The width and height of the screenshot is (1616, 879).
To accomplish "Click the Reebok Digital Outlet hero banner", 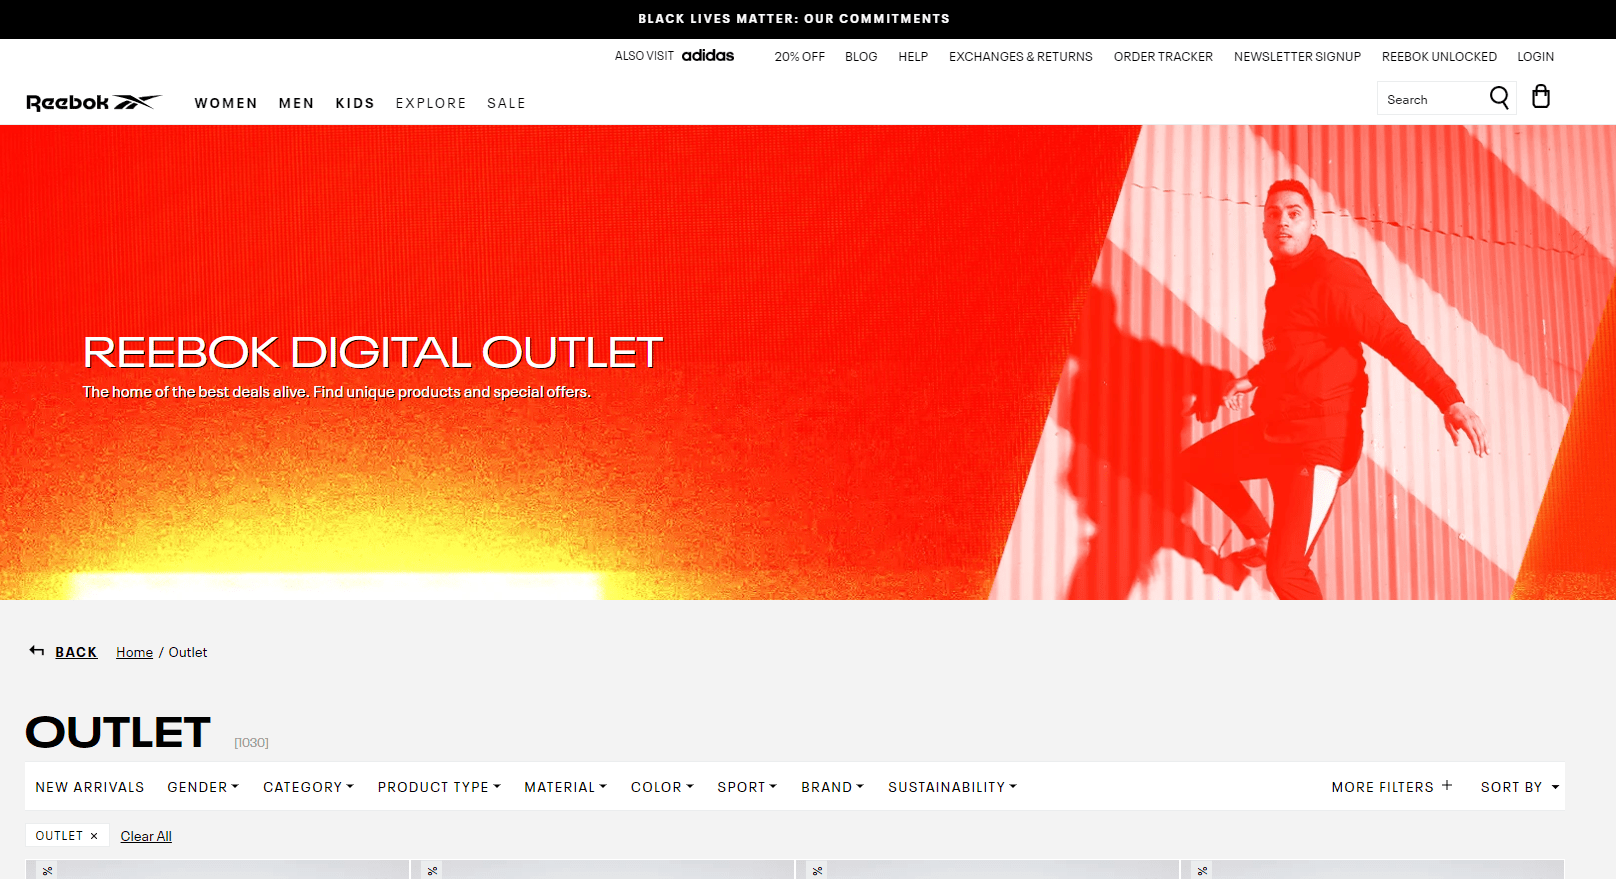I will pyautogui.click(x=808, y=362).
